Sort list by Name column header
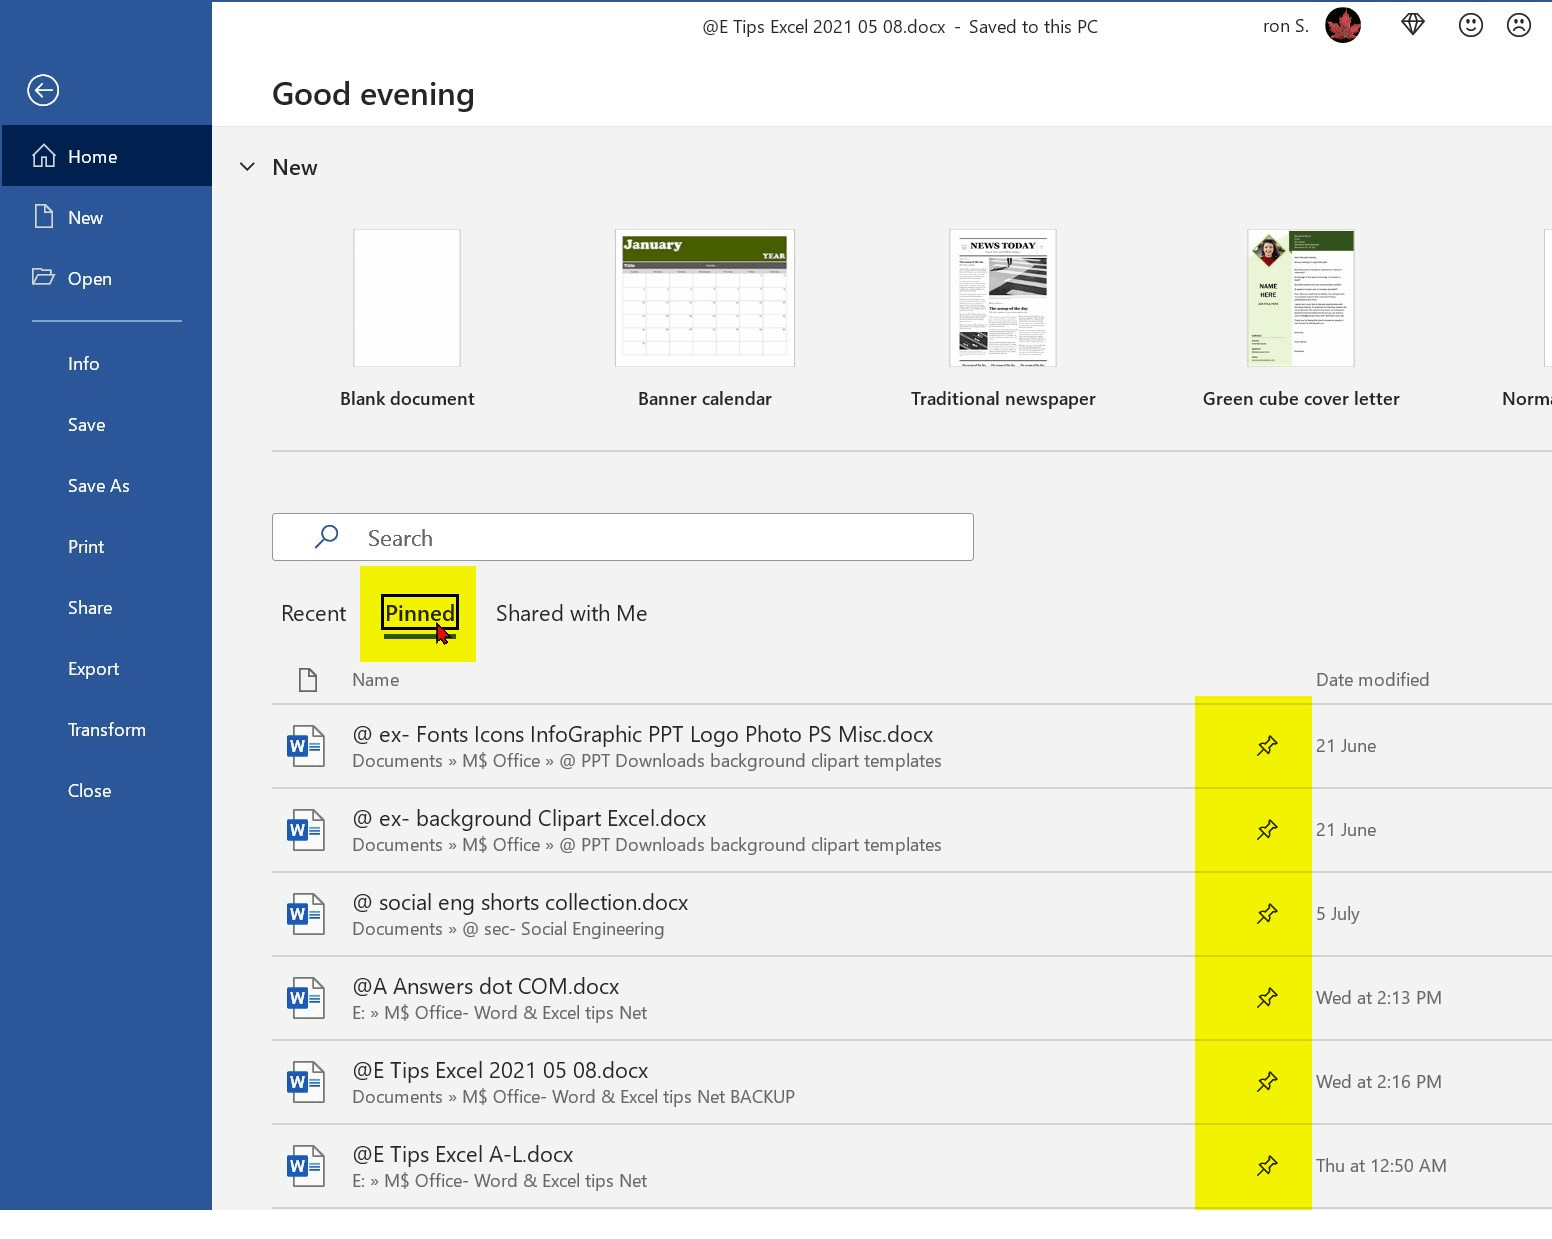 (x=375, y=679)
